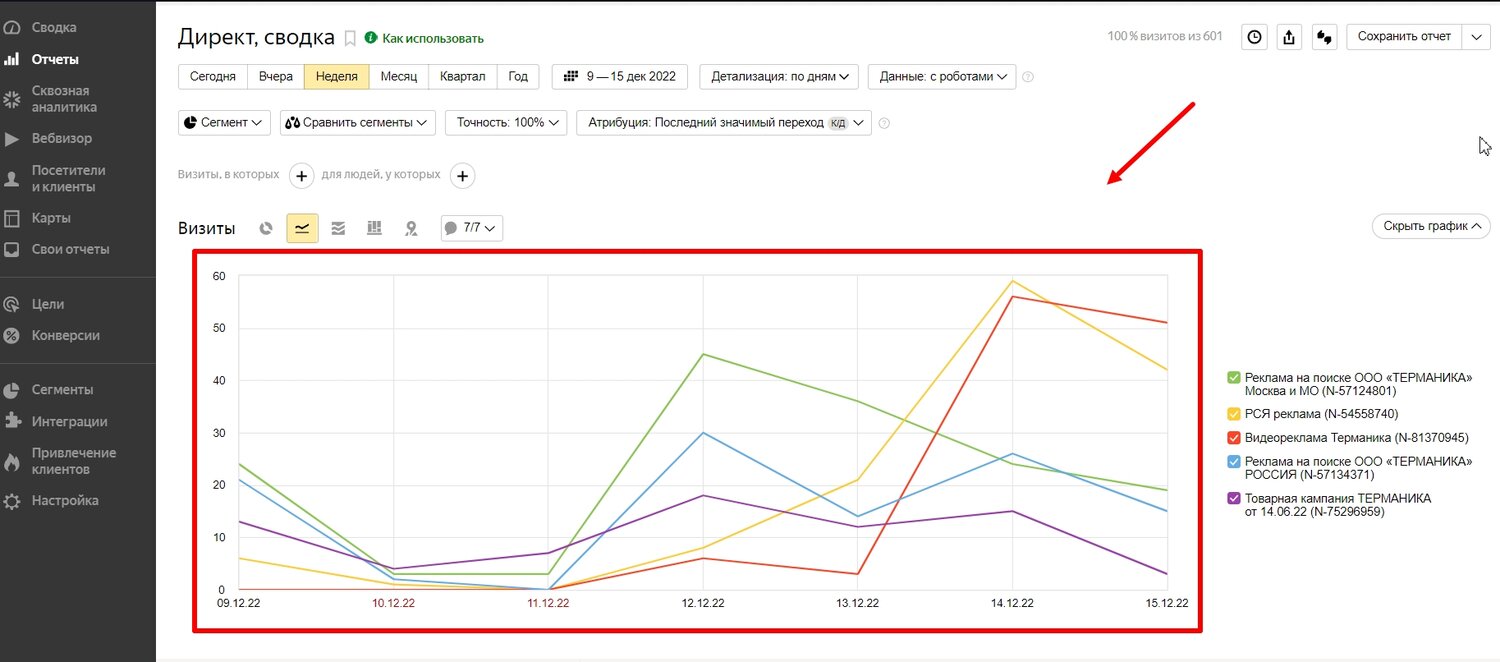Expand the Сохранить отчет arrow menu
Viewport: 1500px width, 662px height.
pos(1477,37)
